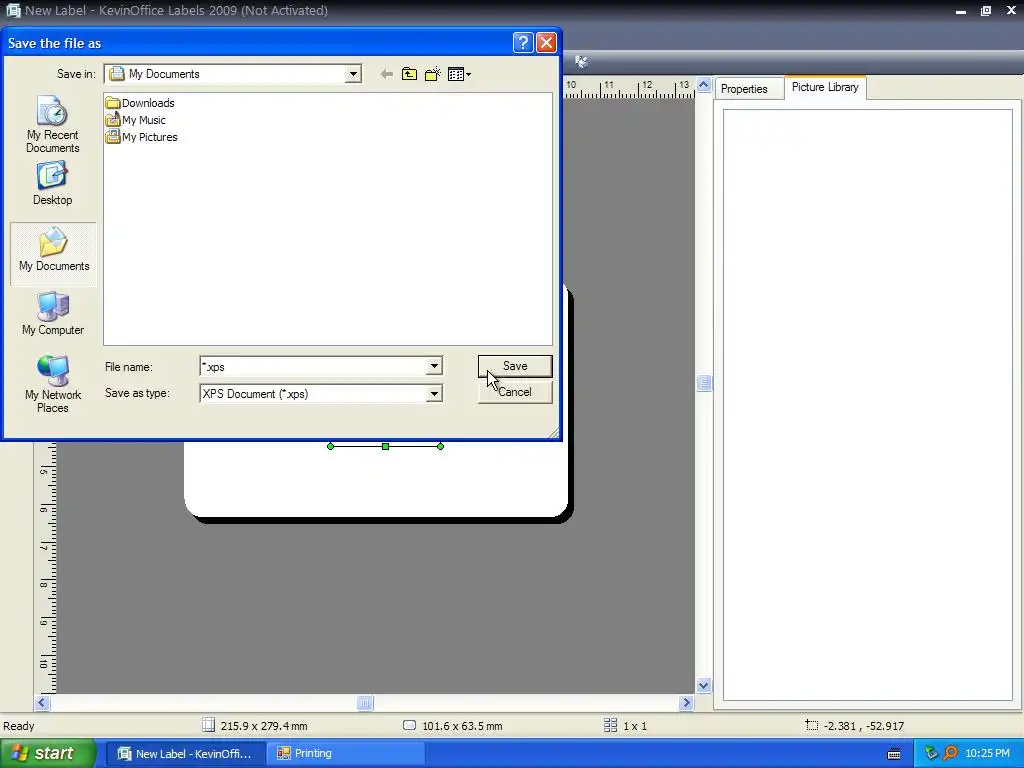This screenshot has width=1024, height=768.
Task: Click the canvas vertical scrollbar down arrow
Action: coord(703,685)
